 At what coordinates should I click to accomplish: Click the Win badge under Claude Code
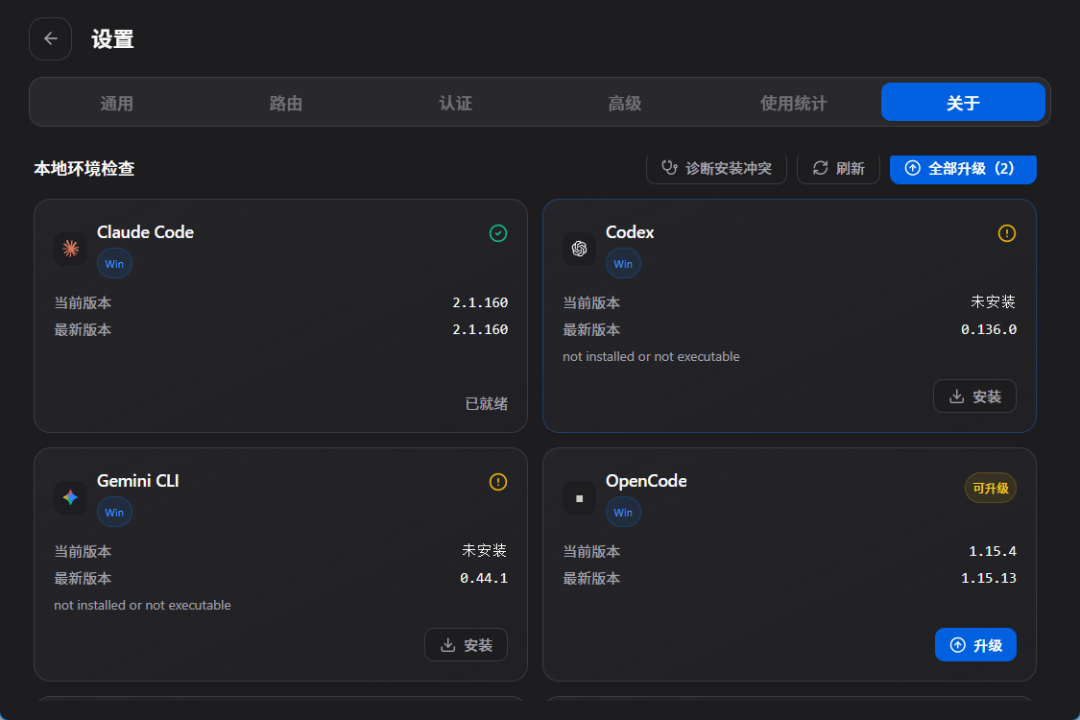tap(114, 264)
